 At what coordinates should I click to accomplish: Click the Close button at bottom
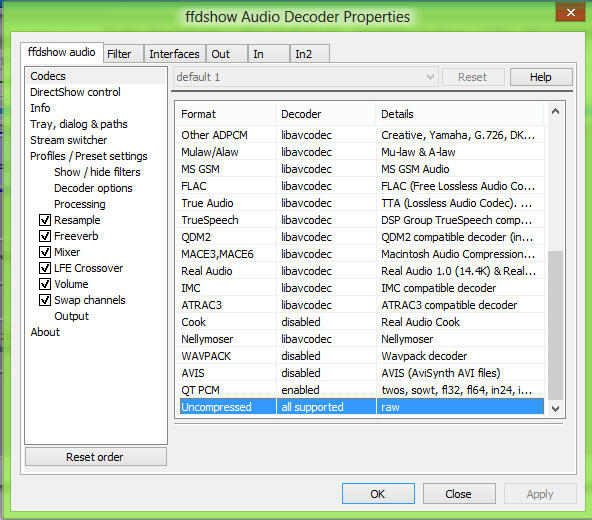(459, 494)
